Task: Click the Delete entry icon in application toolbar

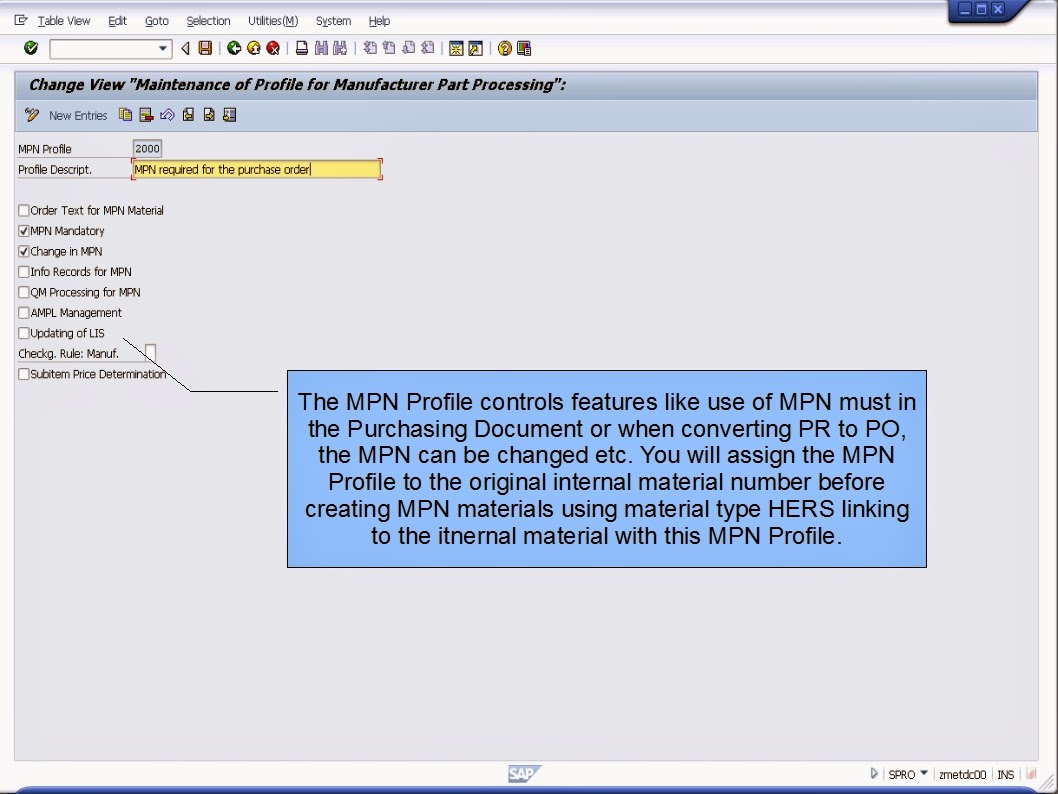Action: point(147,115)
